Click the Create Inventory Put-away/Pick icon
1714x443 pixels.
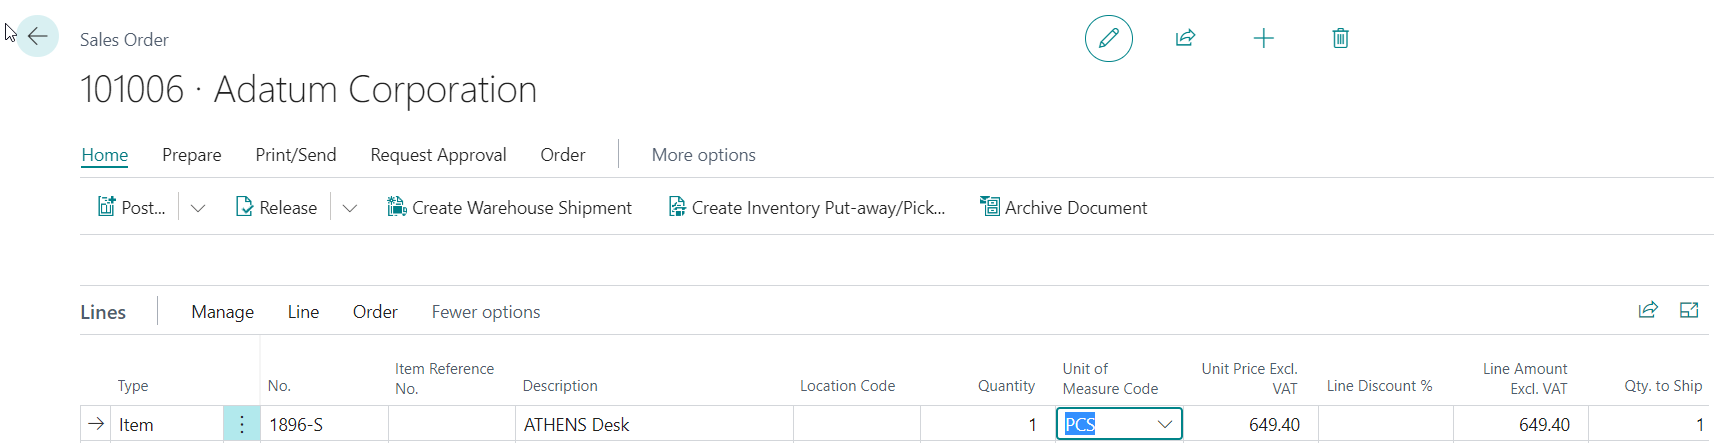tap(677, 207)
